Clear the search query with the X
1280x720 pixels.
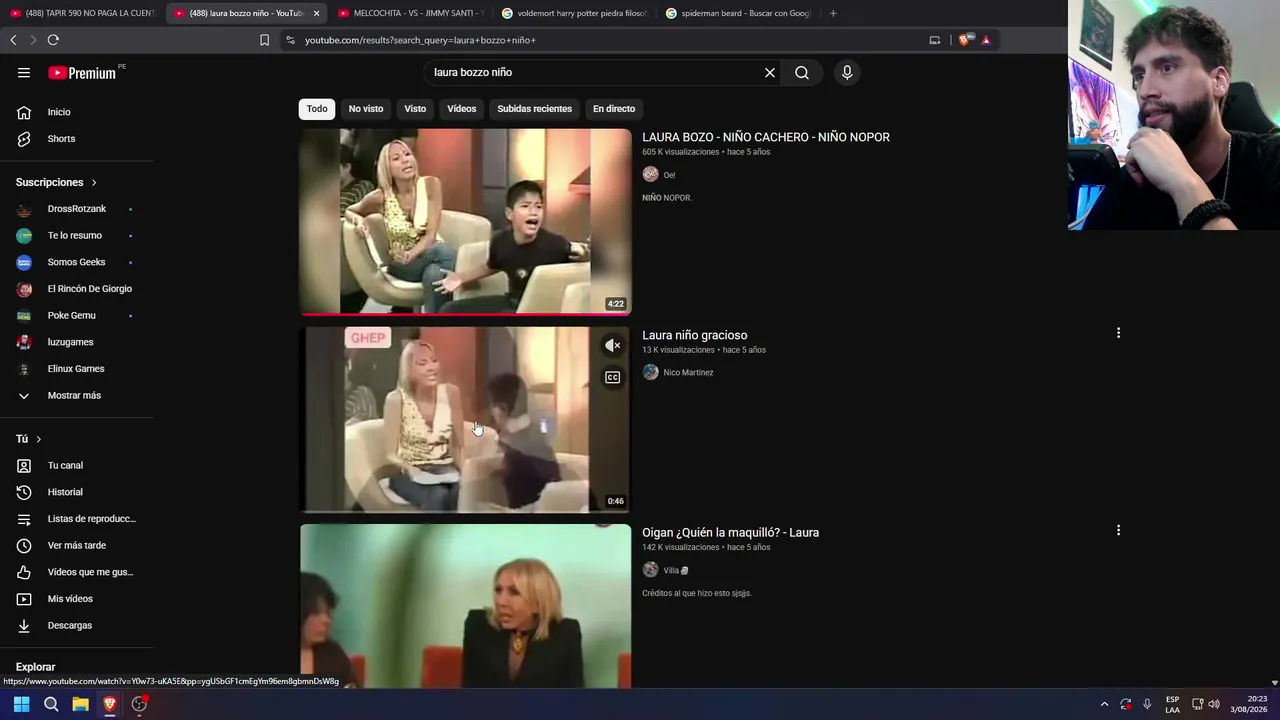click(x=770, y=72)
